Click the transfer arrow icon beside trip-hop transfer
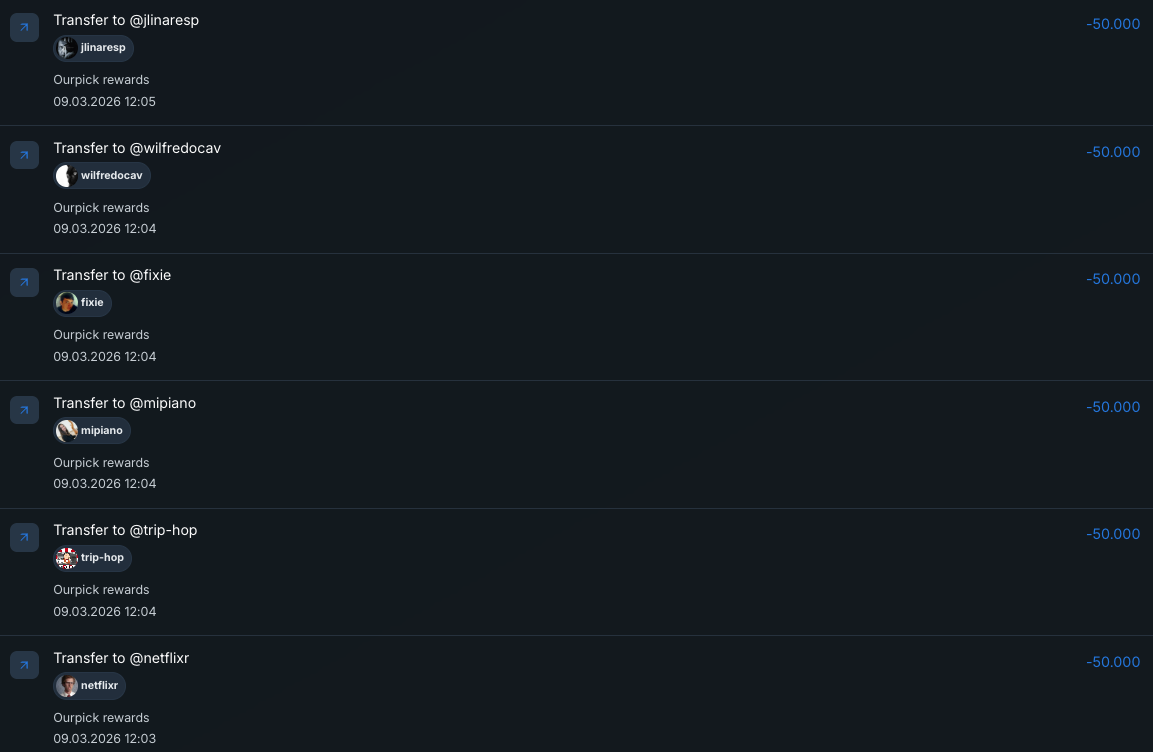Viewport: 1153px width, 752px height. coord(24,537)
